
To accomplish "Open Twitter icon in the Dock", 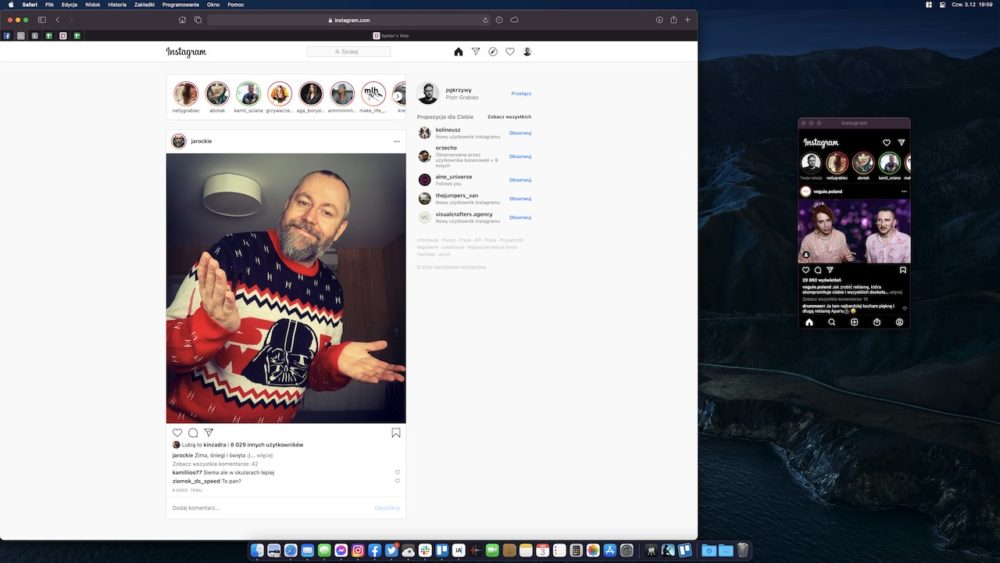I will point(392,550).
